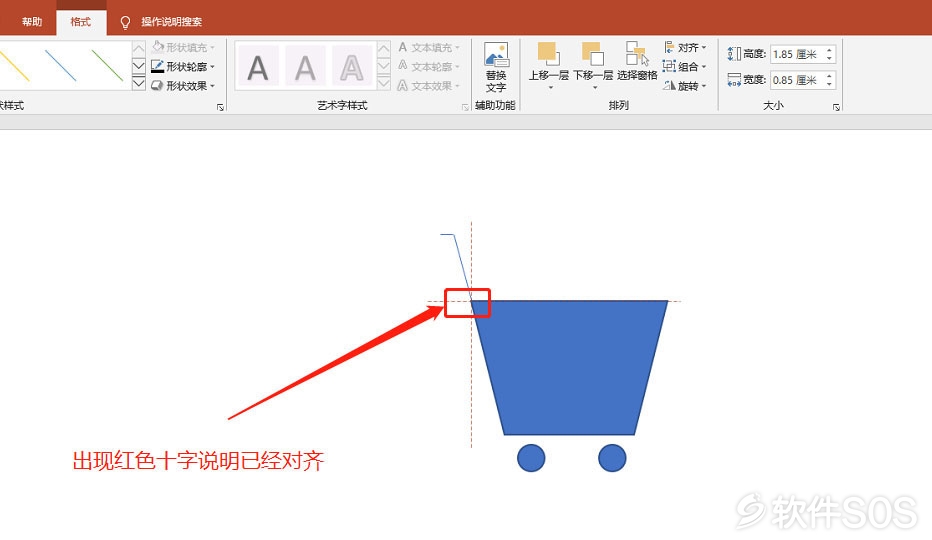Switch to the 格式 tab
The image size is (932, 540).
click(x=80, y=22)
